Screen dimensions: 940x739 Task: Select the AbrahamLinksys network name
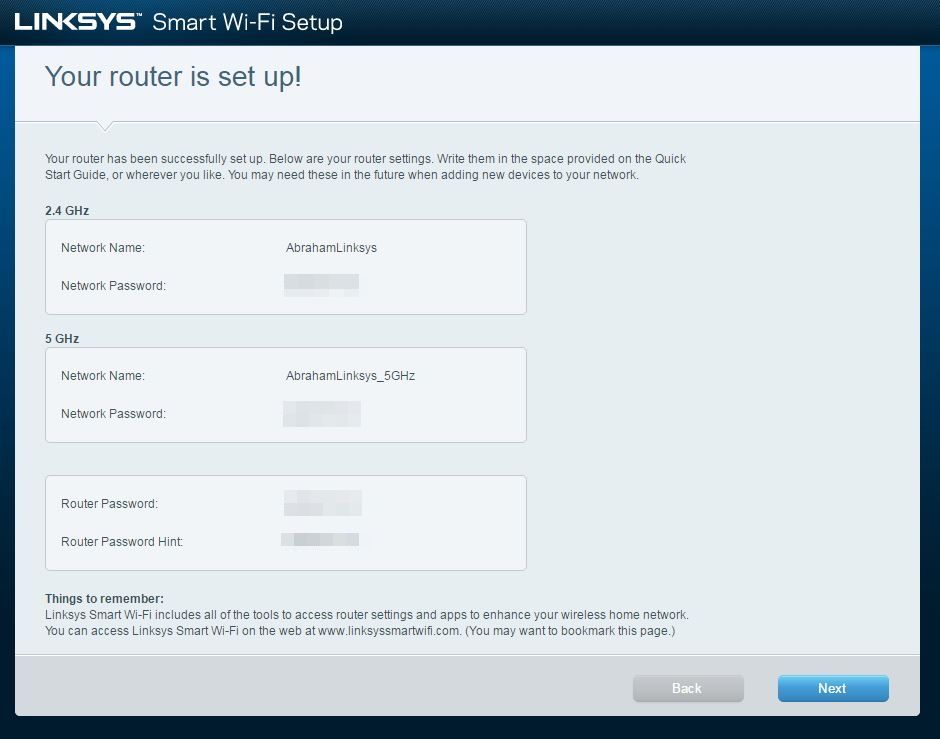point(331,247)
